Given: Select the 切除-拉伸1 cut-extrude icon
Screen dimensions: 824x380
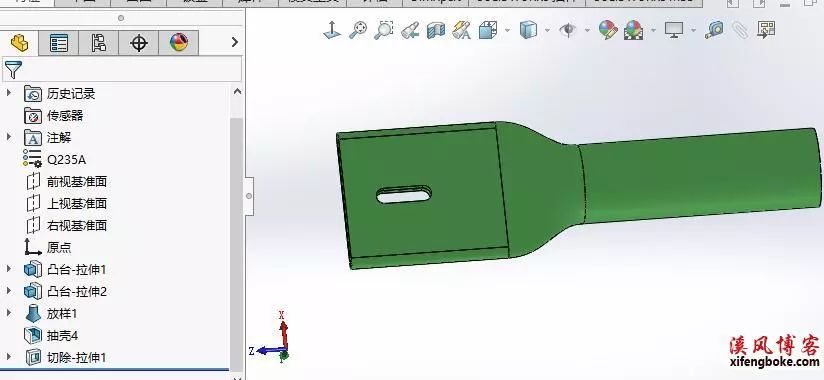Looking at the screenshot, I should click(x=33, y=357).
